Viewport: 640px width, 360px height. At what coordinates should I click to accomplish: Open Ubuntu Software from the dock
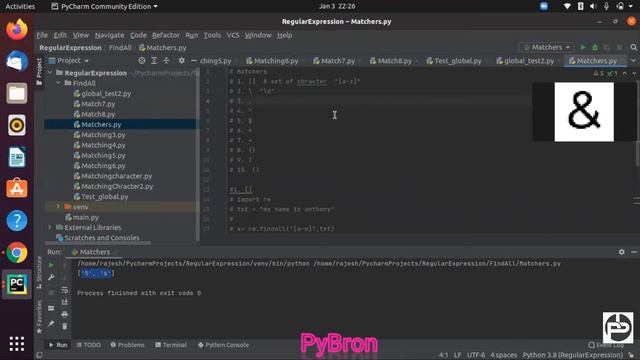(17, 189)
